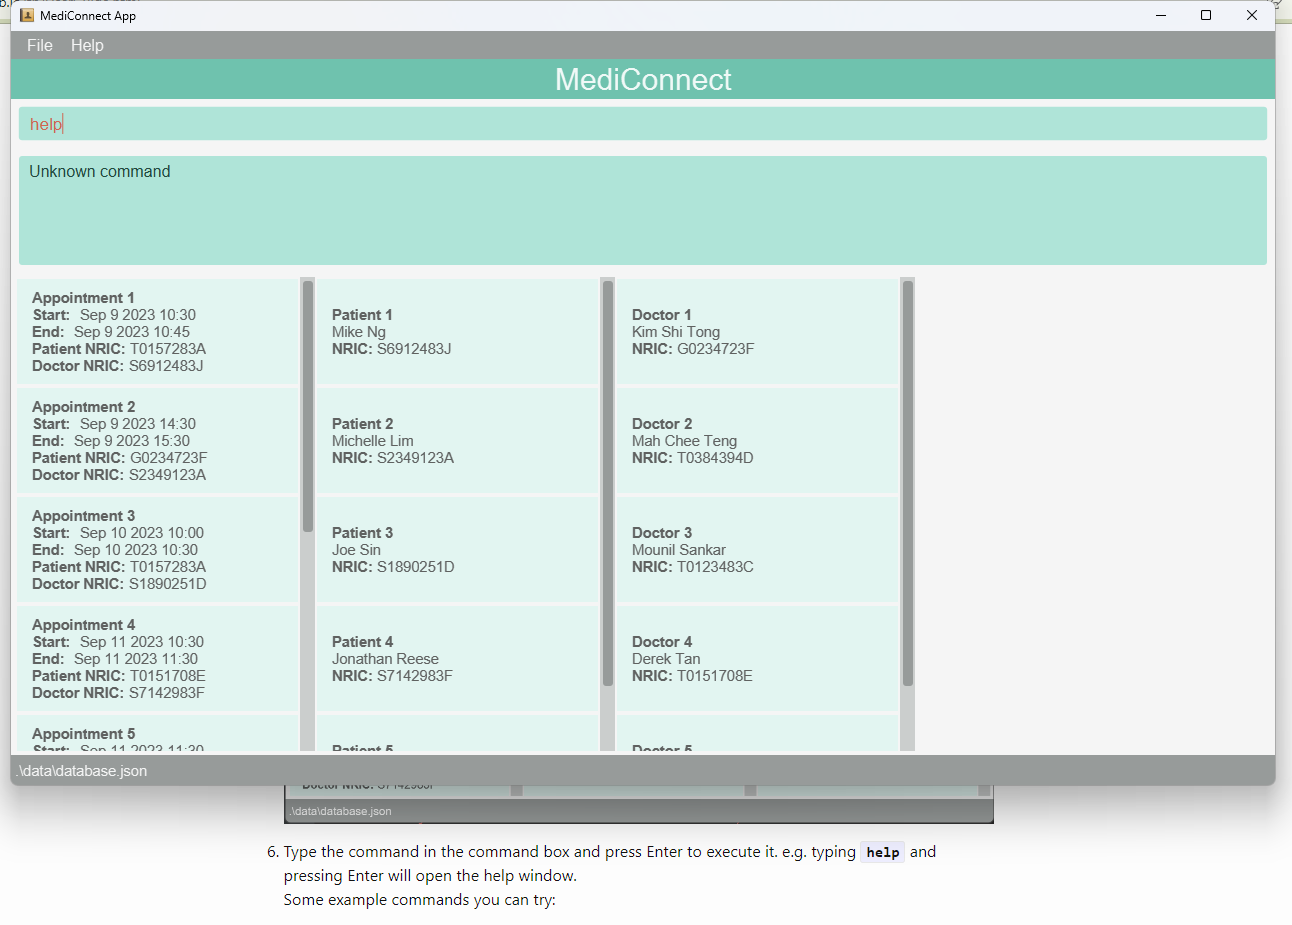Select Doctor 4 Derek Tan card
Viewport: 1292px width, 925px height.
point(757,658)
